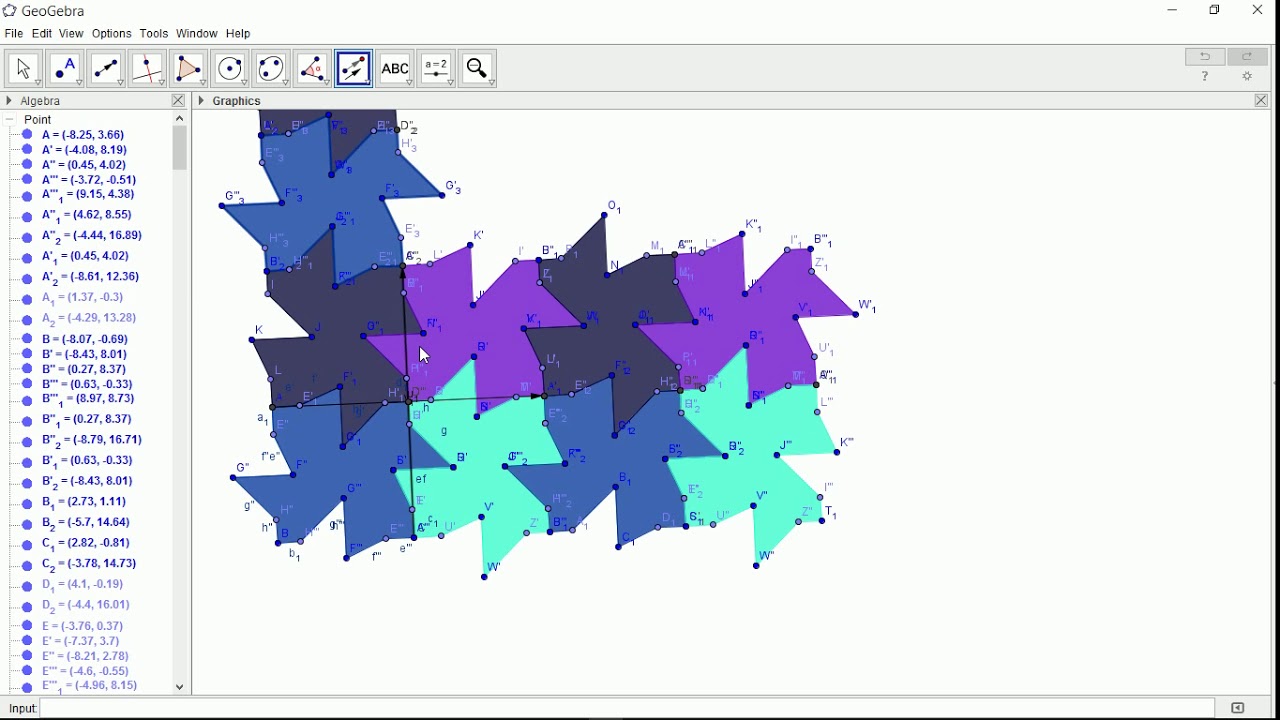Toggle visibility of point A' = (-4.08, 8.19)
Viewport: 1280px width, 720px height.
28,150
